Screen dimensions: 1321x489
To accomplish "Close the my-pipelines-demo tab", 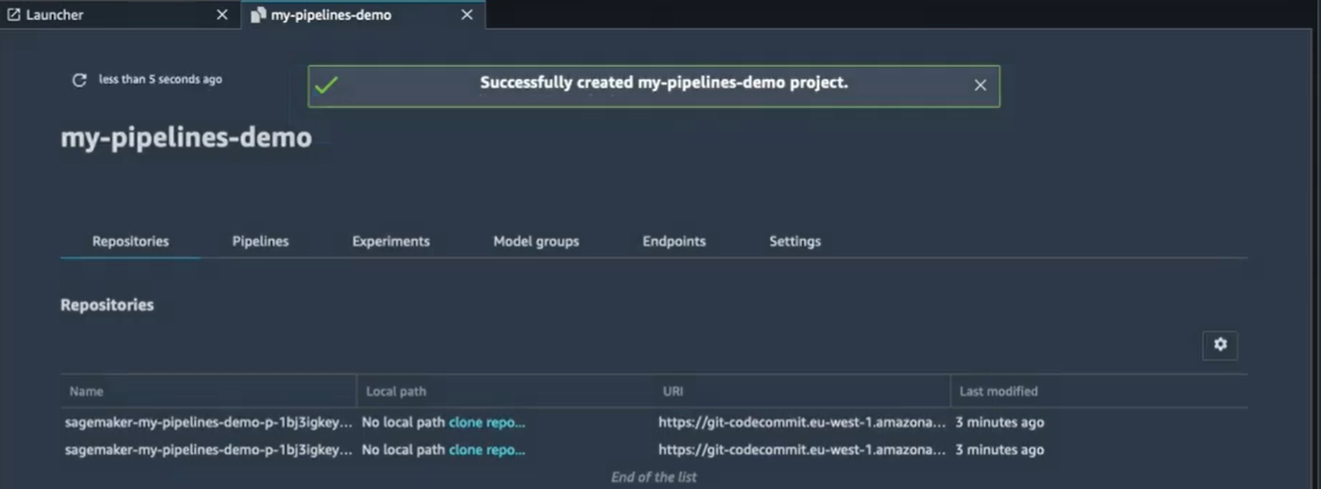I will click(x=466, y=15).
